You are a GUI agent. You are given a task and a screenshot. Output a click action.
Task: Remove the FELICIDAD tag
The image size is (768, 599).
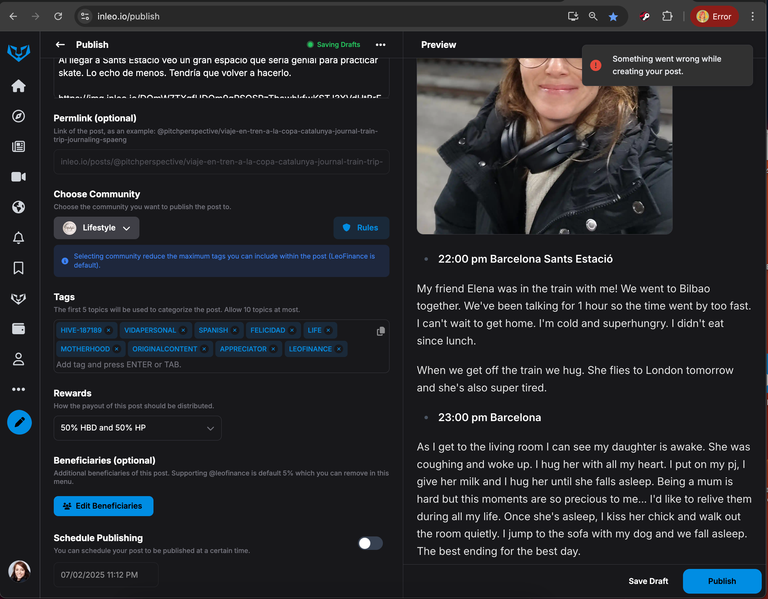[292, 330]
